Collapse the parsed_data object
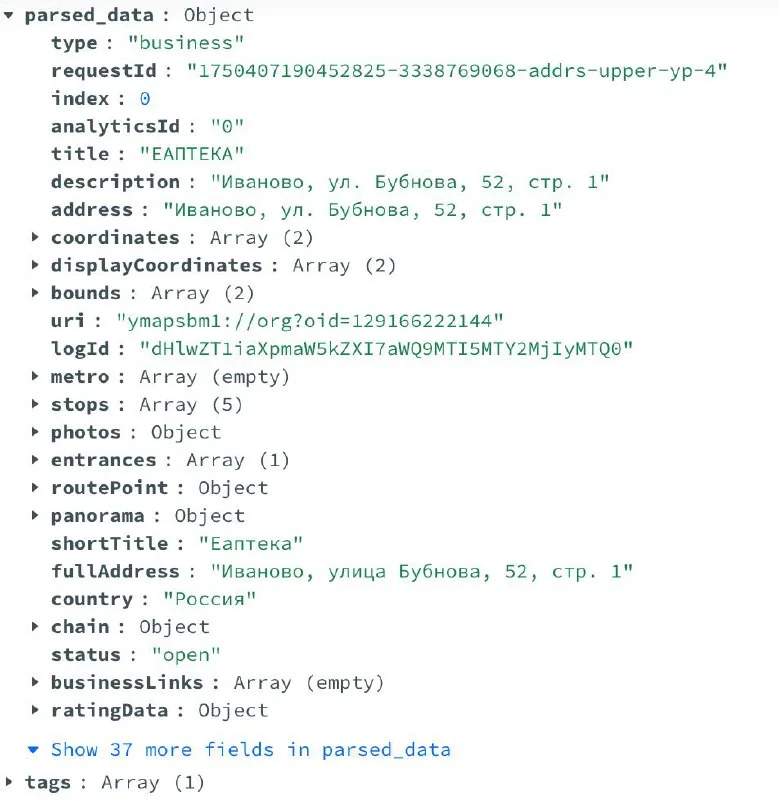Image resolution: width=779 pixels, height=800 pixels. (x=10, y=15)
